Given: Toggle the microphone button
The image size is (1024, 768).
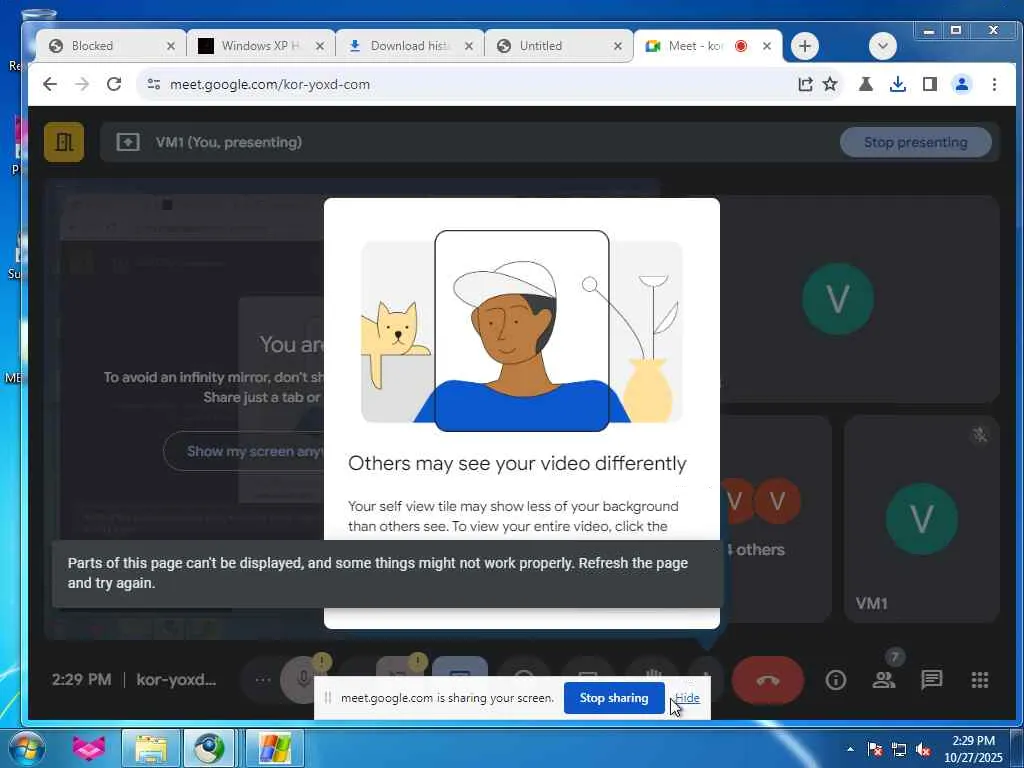Looking at the screenshot, I should click(x=303, y=680).
